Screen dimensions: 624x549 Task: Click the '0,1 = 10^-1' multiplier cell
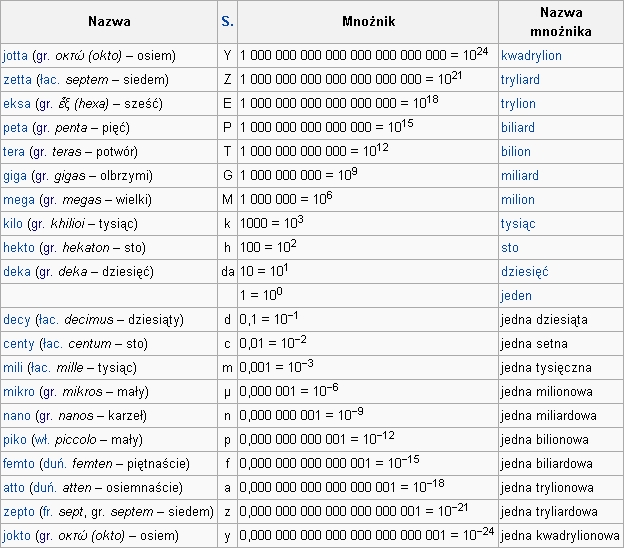tap(368, 320)
